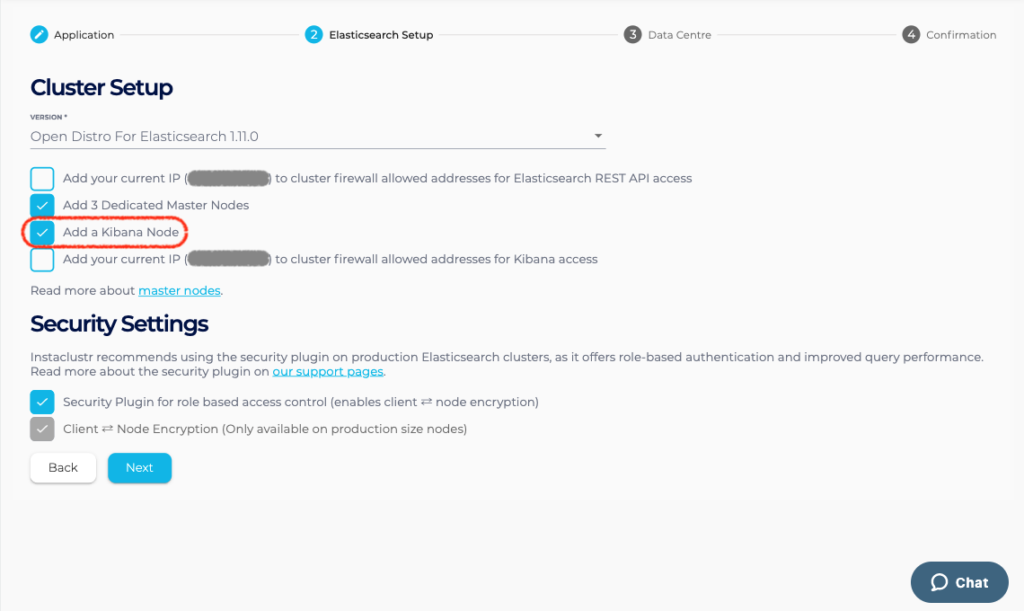
Task: Open the master nodes link
Action: [x=179, y=291]
